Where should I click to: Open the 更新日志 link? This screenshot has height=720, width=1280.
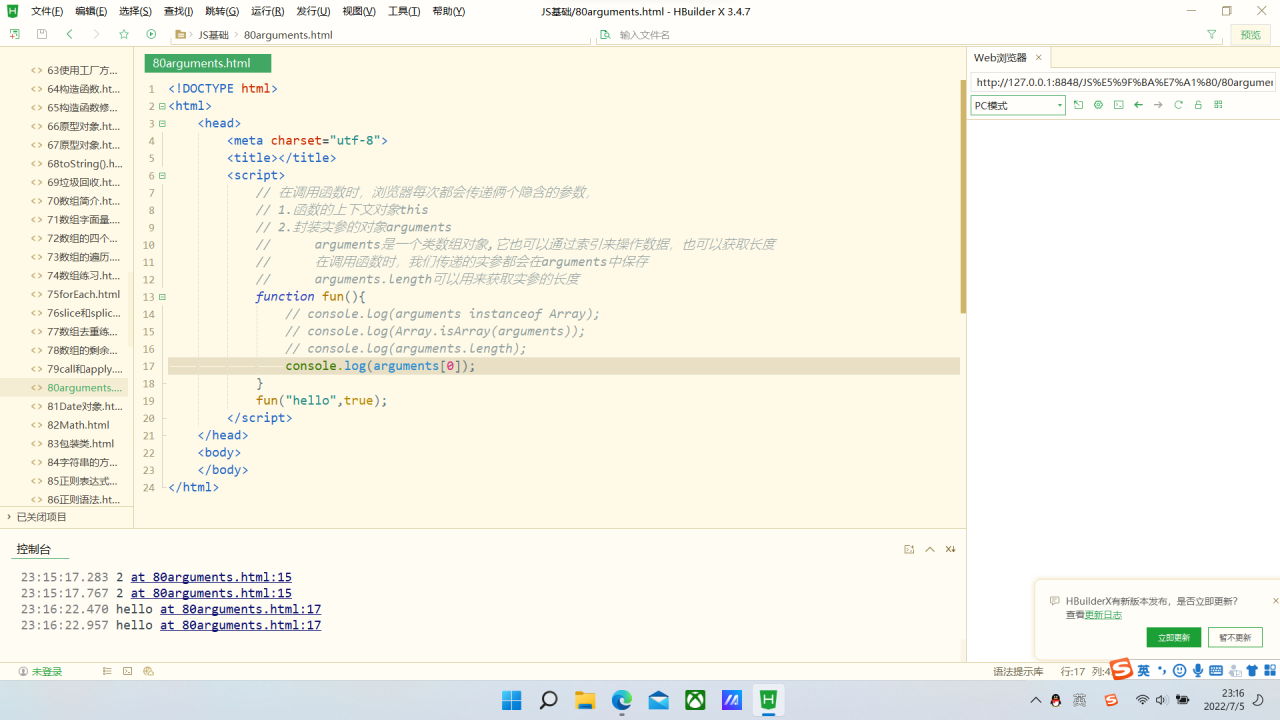[x=1103, y=615]
